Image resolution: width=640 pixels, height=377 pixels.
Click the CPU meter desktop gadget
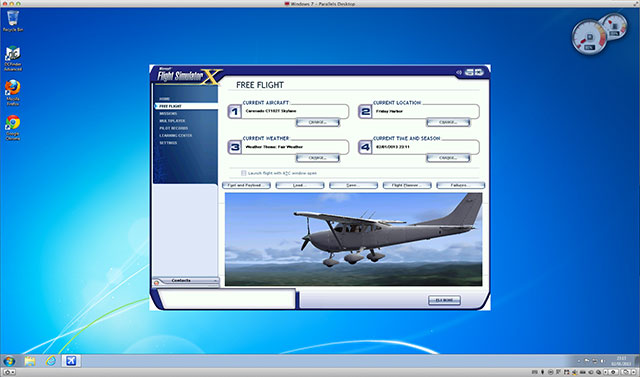(x=589, y=38)
